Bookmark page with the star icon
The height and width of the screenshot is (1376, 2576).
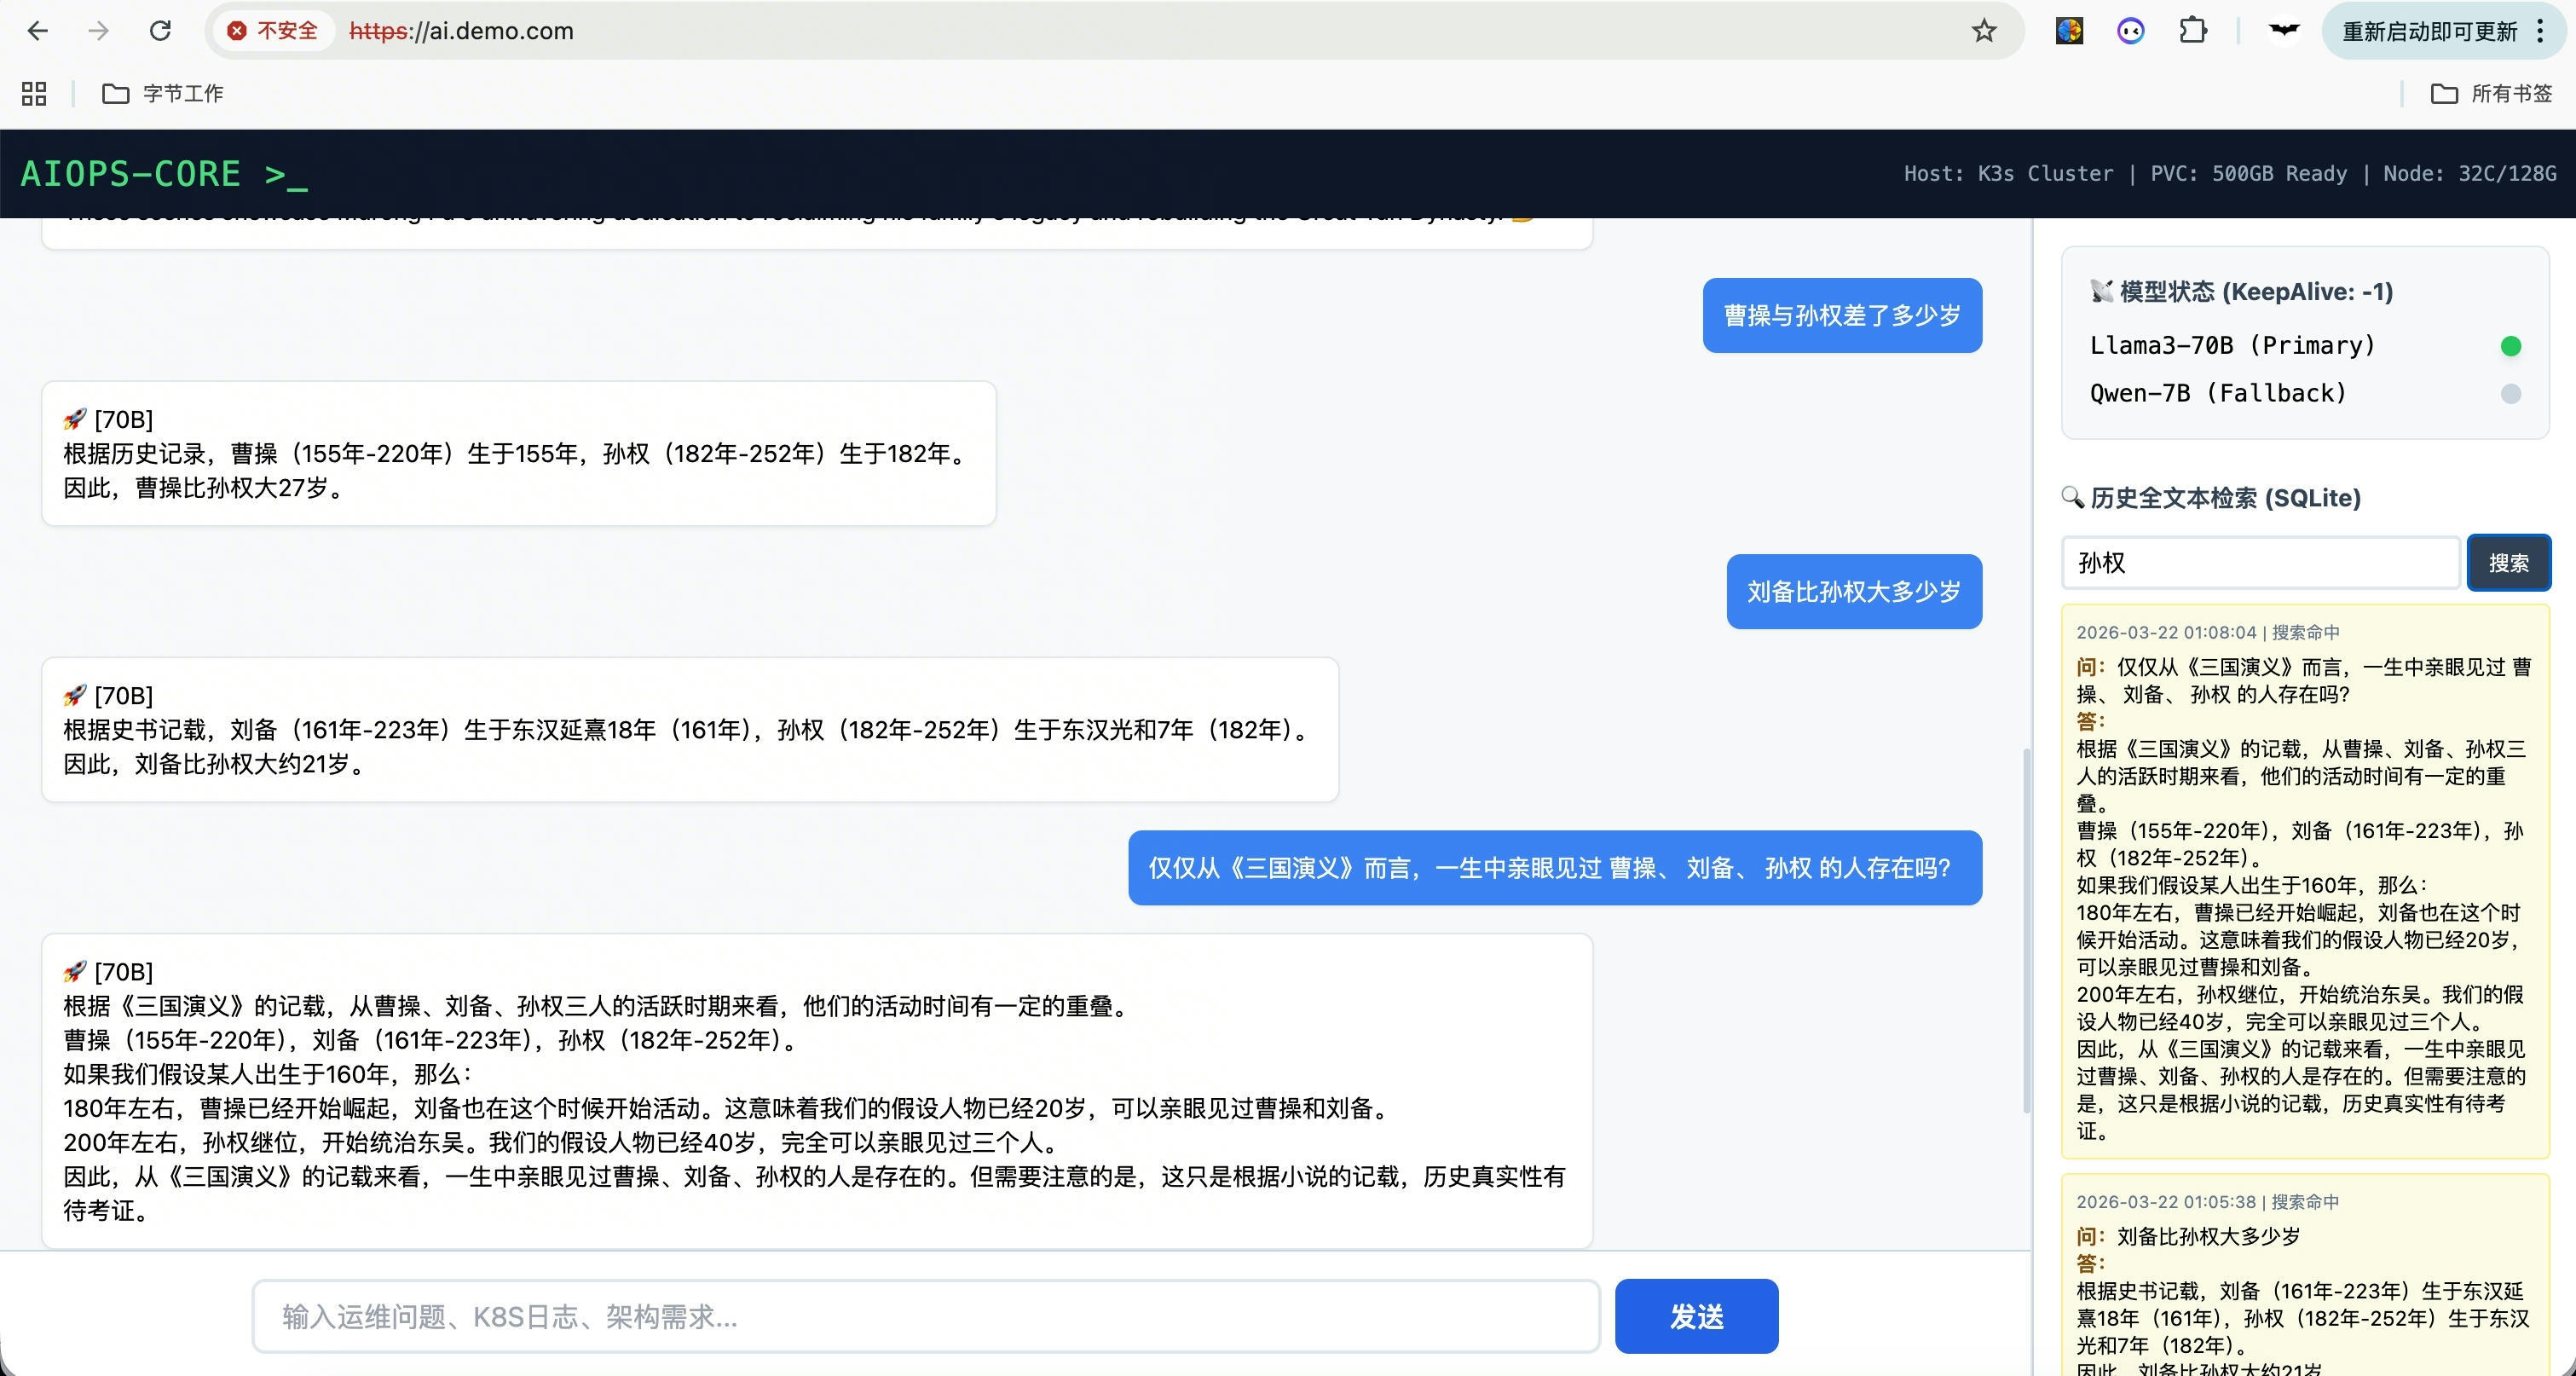1984,31
